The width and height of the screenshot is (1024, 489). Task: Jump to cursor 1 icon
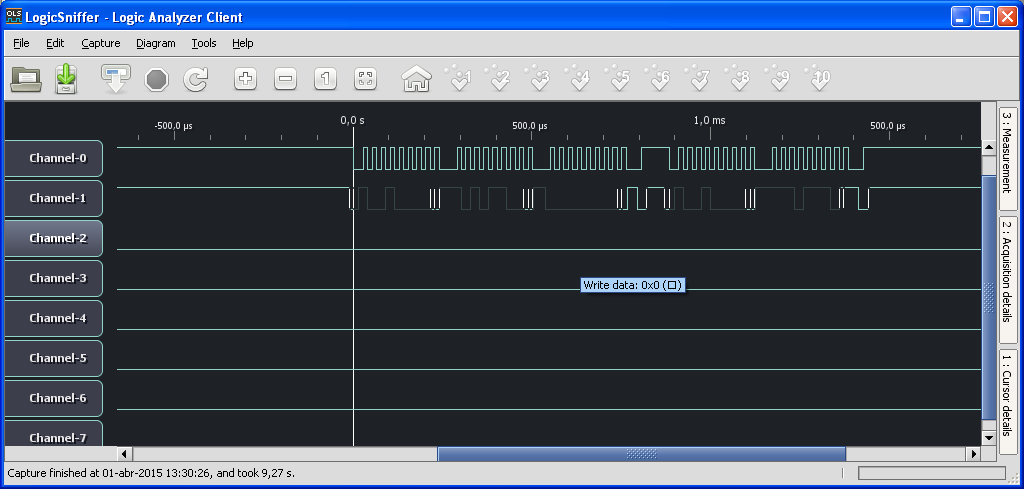pos(458,78)
